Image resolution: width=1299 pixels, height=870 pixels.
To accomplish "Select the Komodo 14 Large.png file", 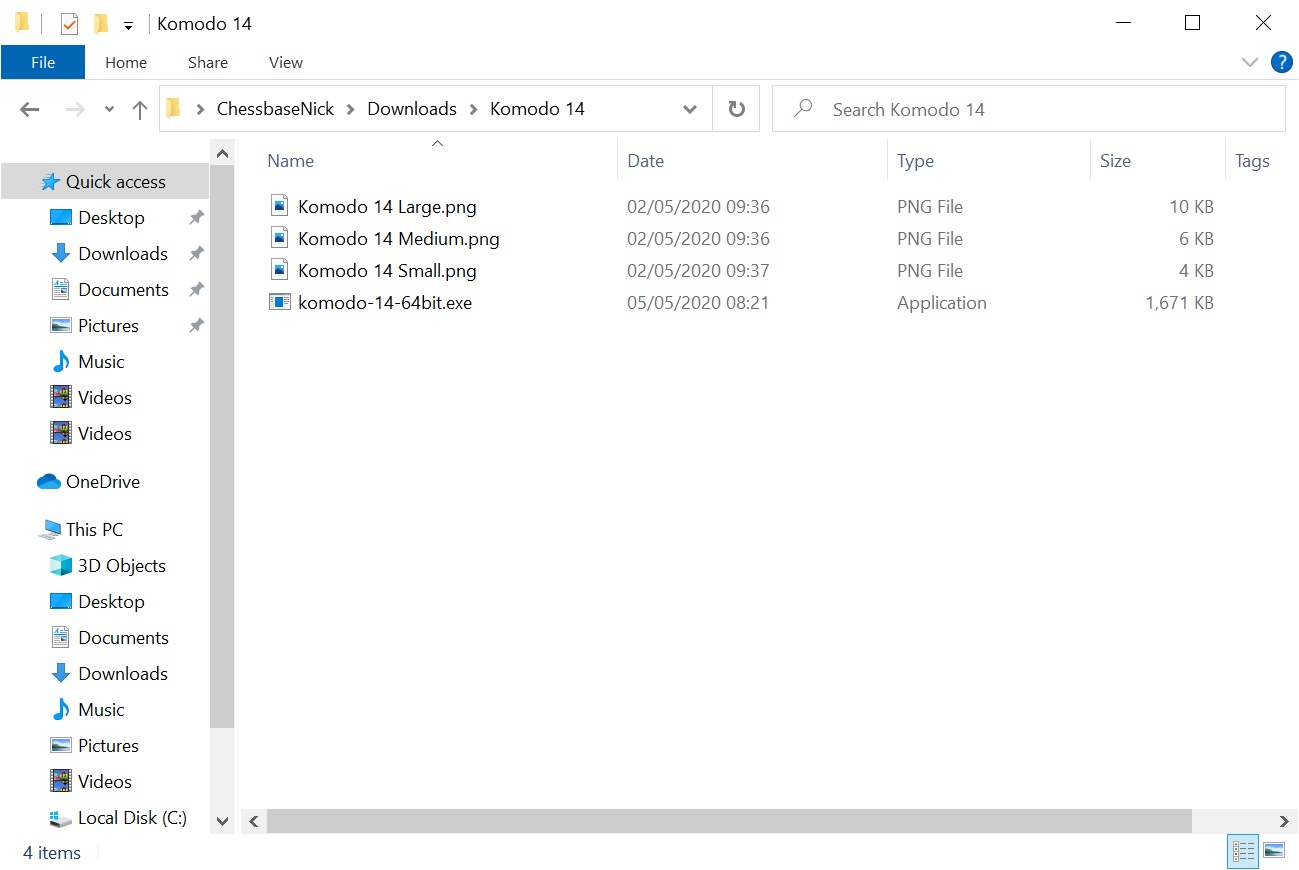I will (x=386, y=207).
